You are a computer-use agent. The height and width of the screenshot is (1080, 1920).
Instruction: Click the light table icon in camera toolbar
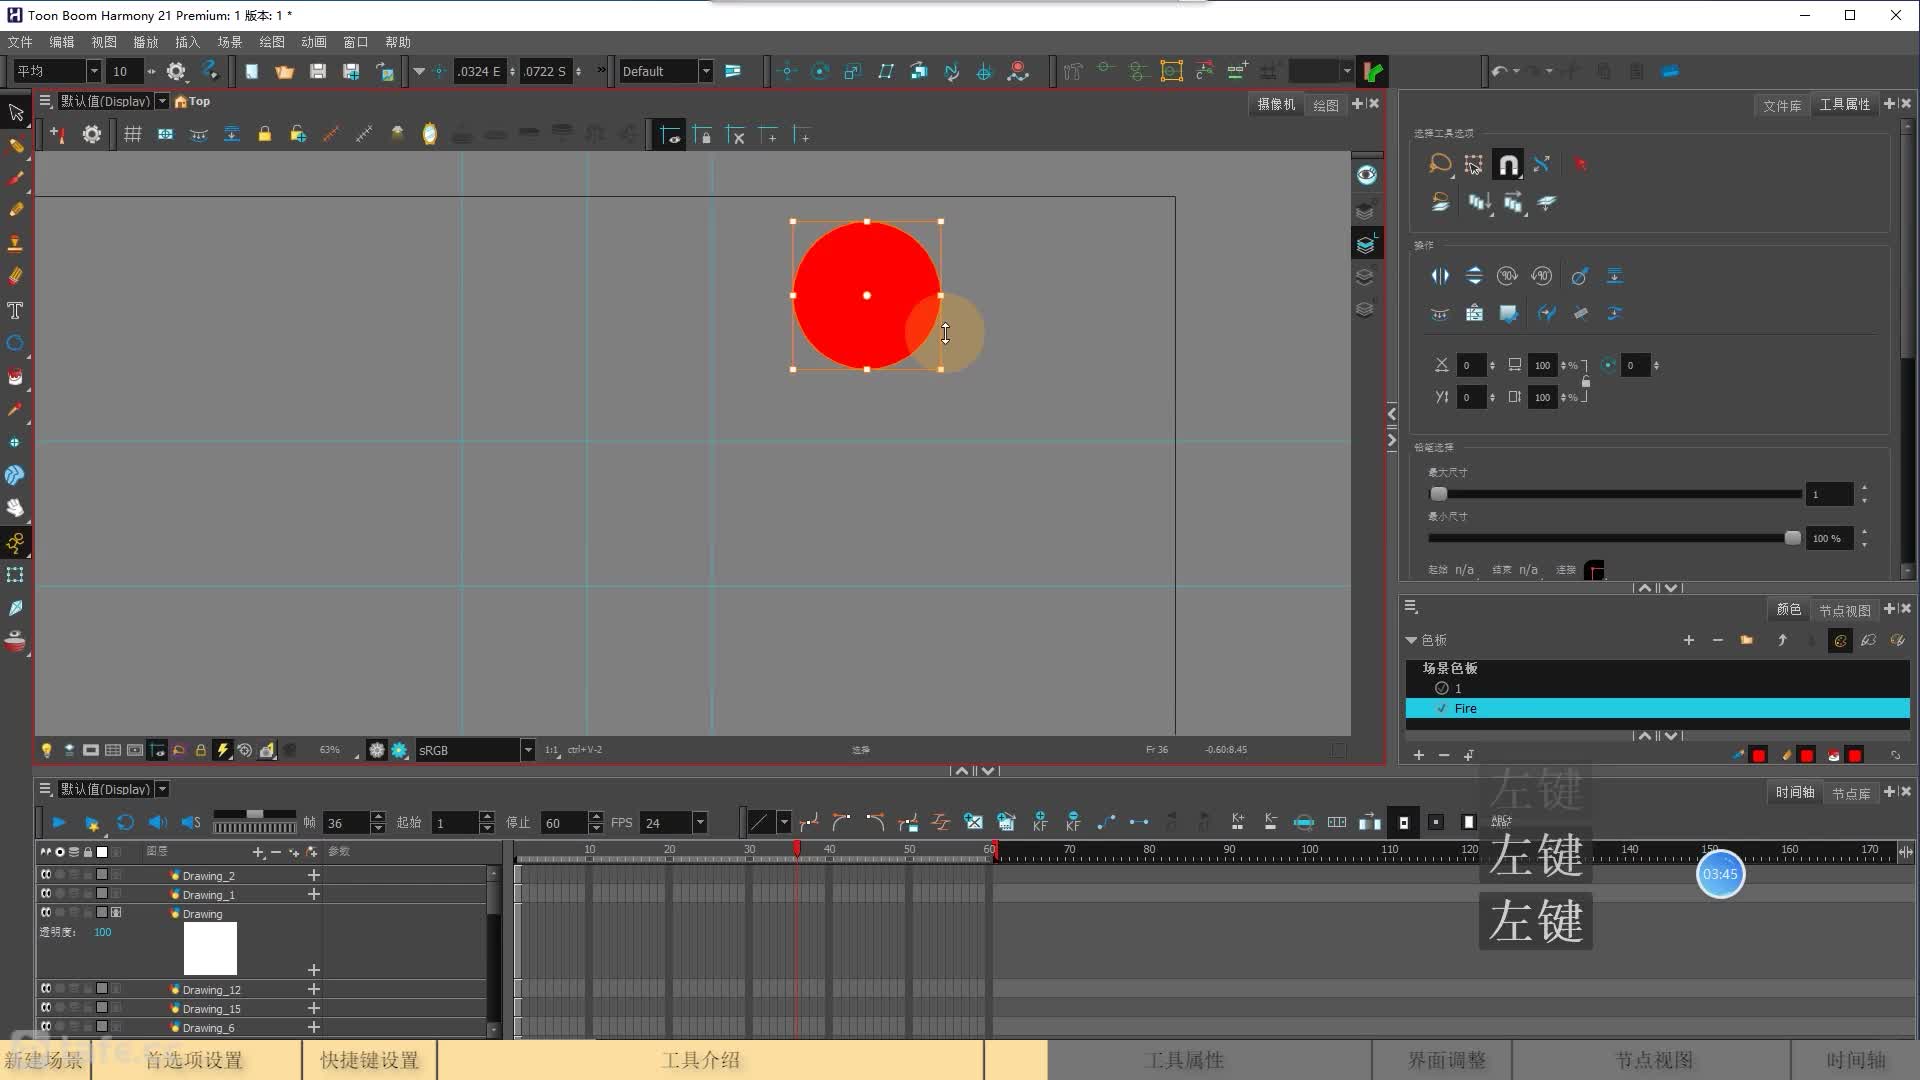pyautogui.click(x=397, y=135)
